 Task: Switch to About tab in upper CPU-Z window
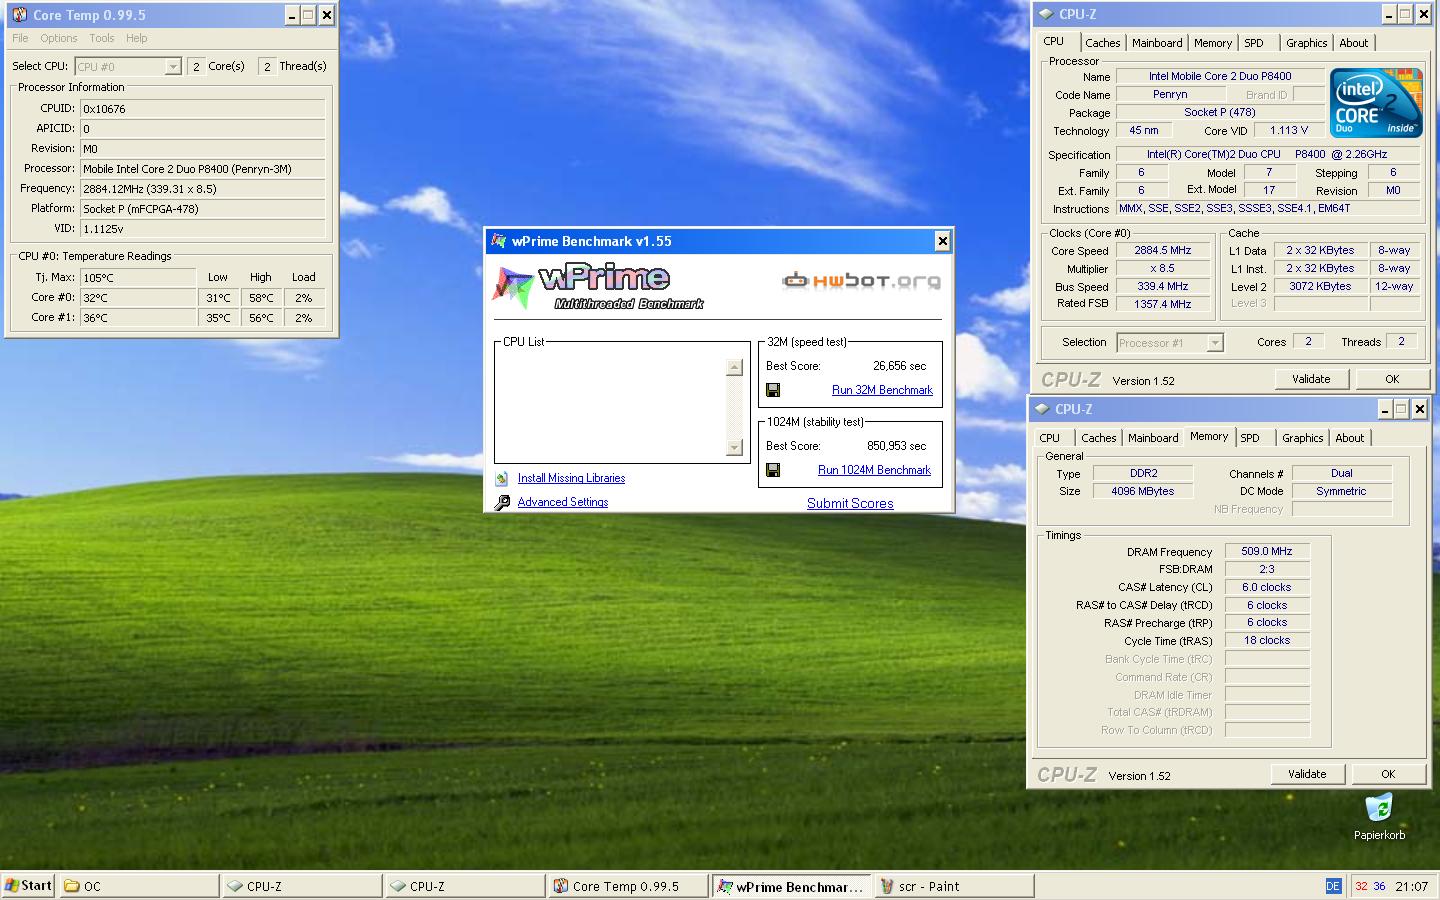(x=1353, y=43)
